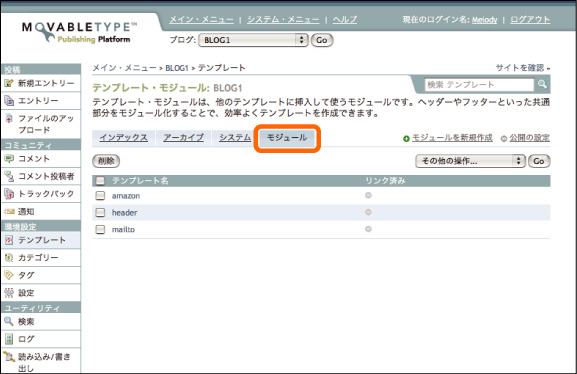577x374 pixels.
Task: Click the ログ log icon
Action: 9,339
